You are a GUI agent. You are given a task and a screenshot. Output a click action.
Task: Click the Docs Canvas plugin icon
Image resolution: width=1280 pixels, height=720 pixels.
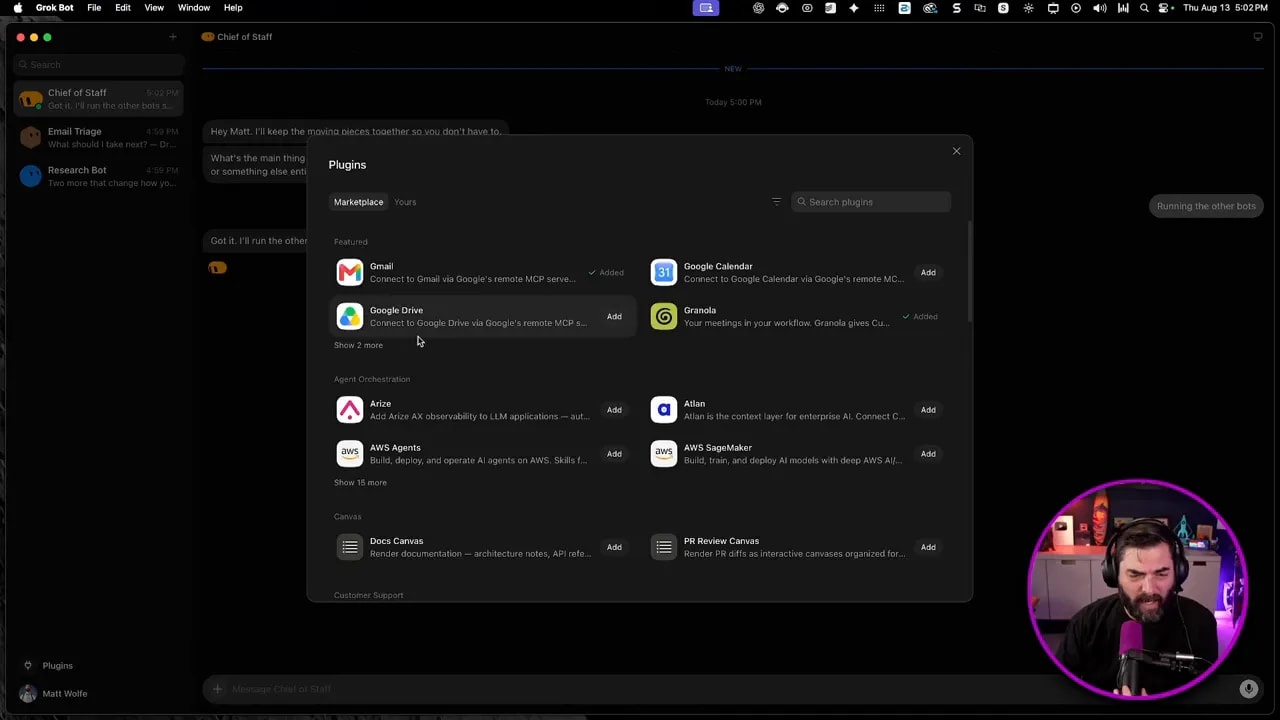click(350, 547)
